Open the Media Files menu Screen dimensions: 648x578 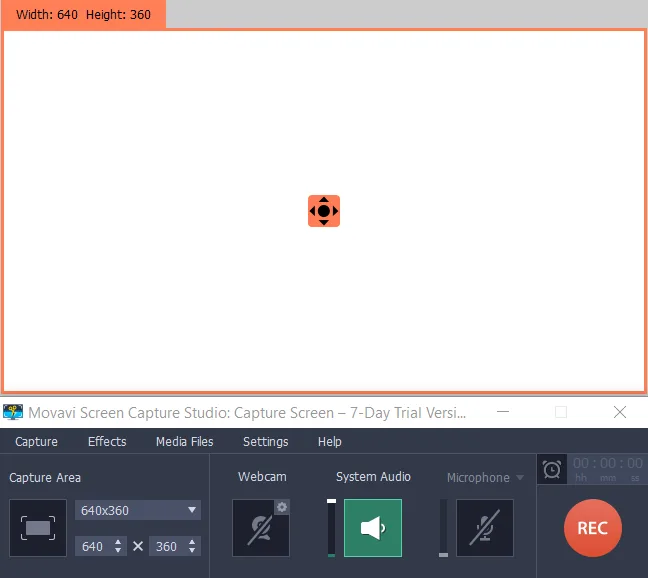point(184,441)
